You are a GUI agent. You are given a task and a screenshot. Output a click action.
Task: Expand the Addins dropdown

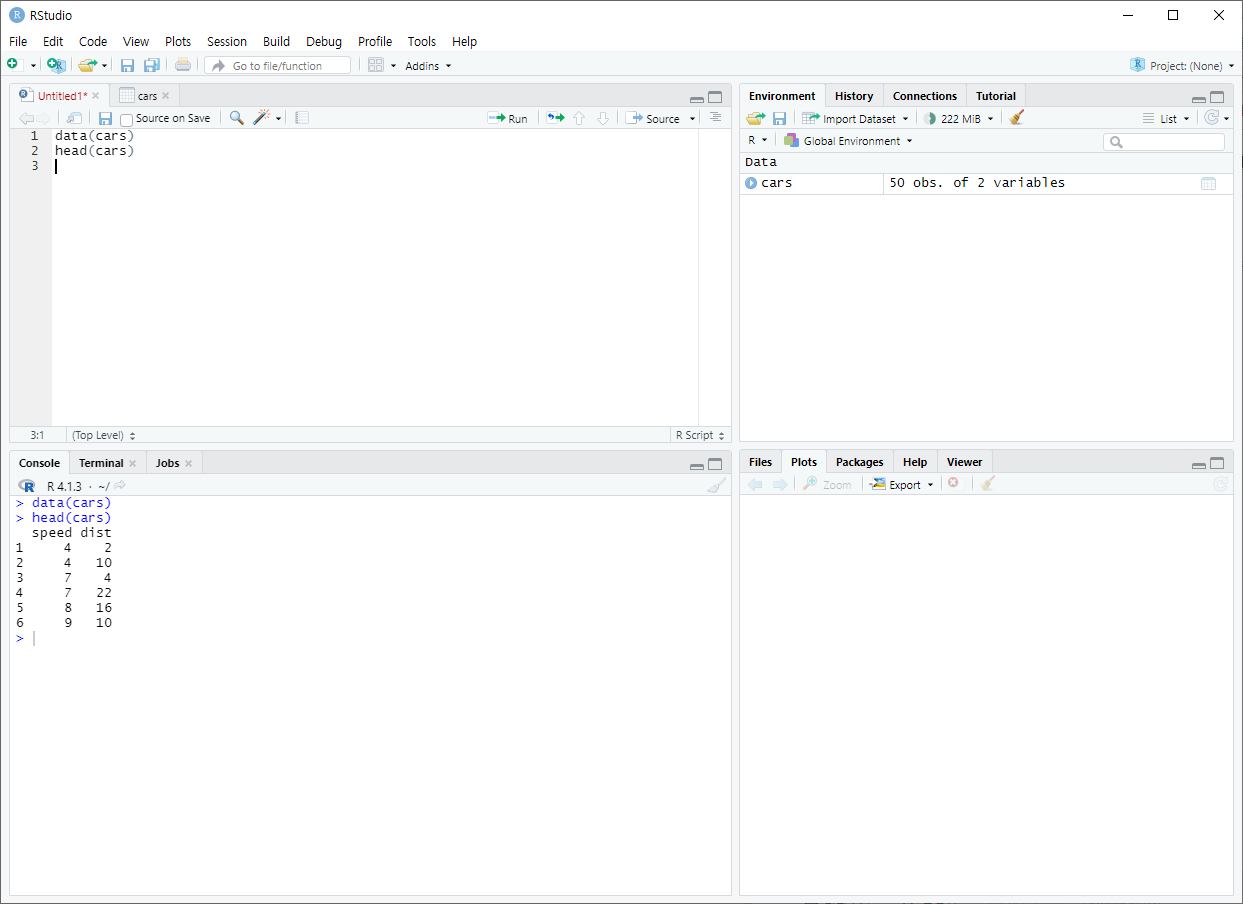pyautogui.click(x=428, y=66)
